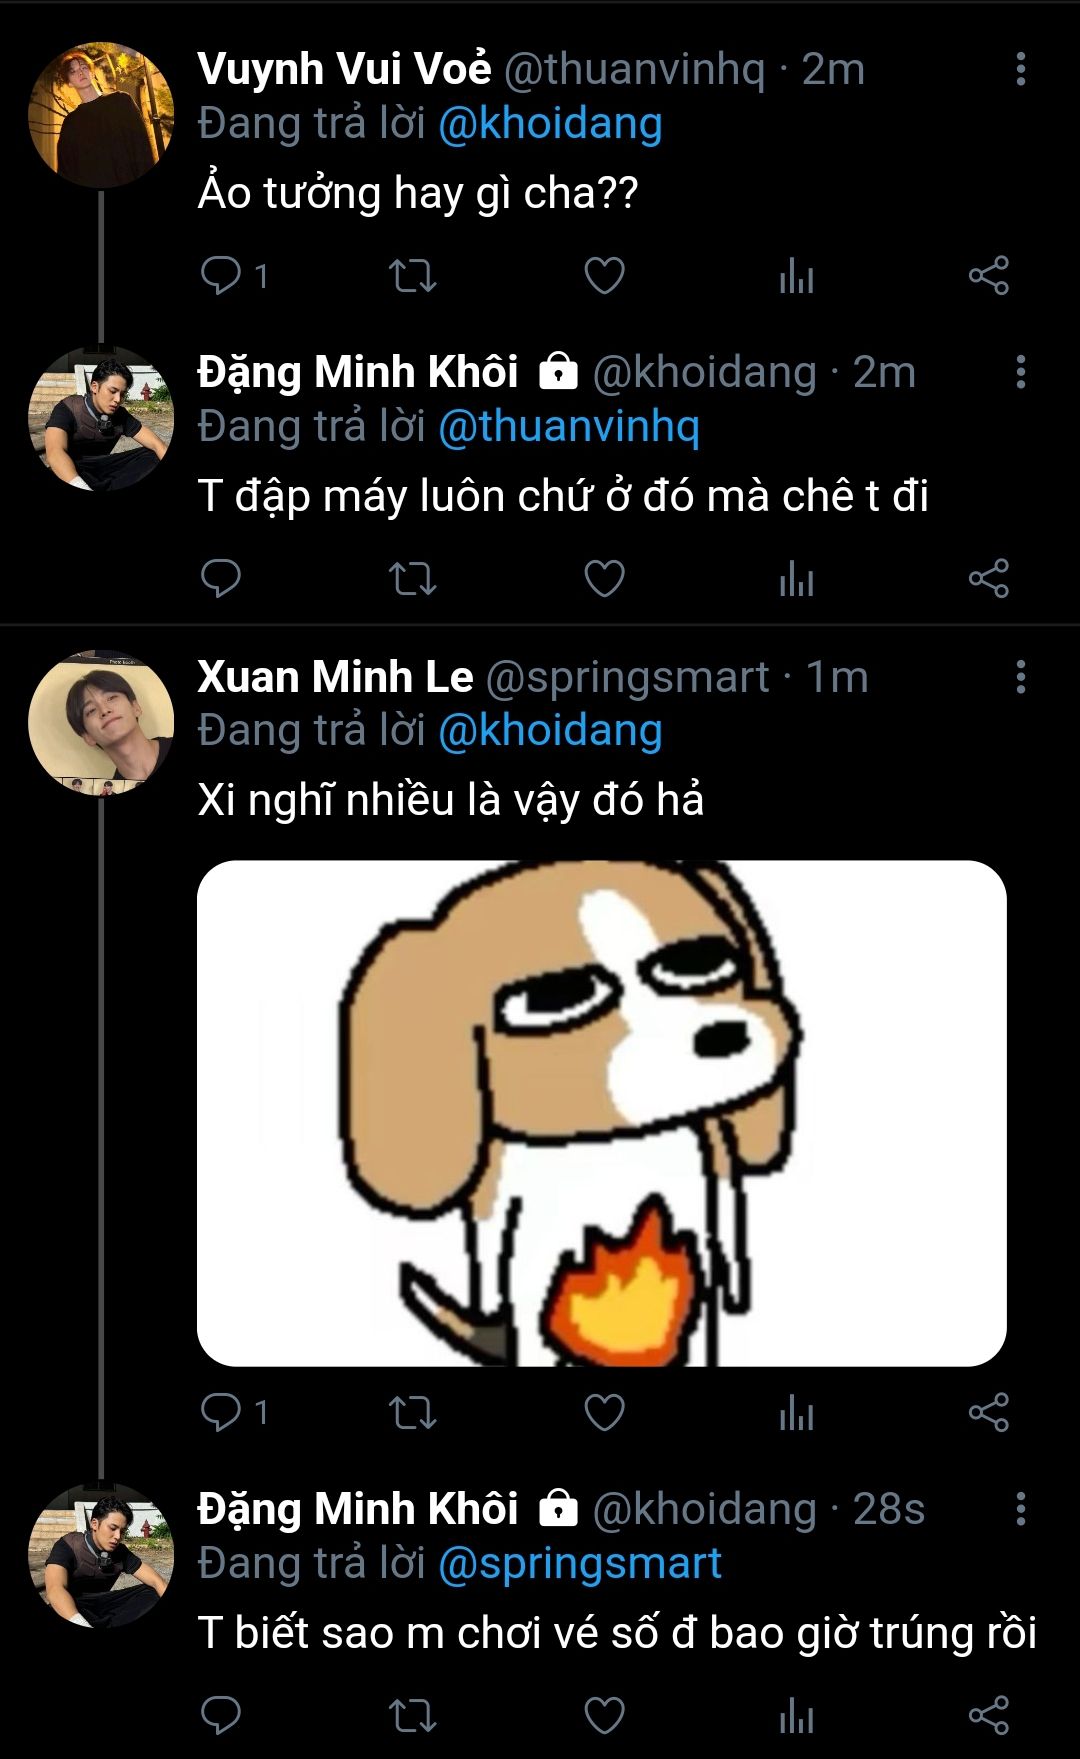Image resolution: width=1080 pixels, height=1759 pixels.
Task: Share Xuan Minh Le's dog meme tweet
Action: coord(988,1413)
